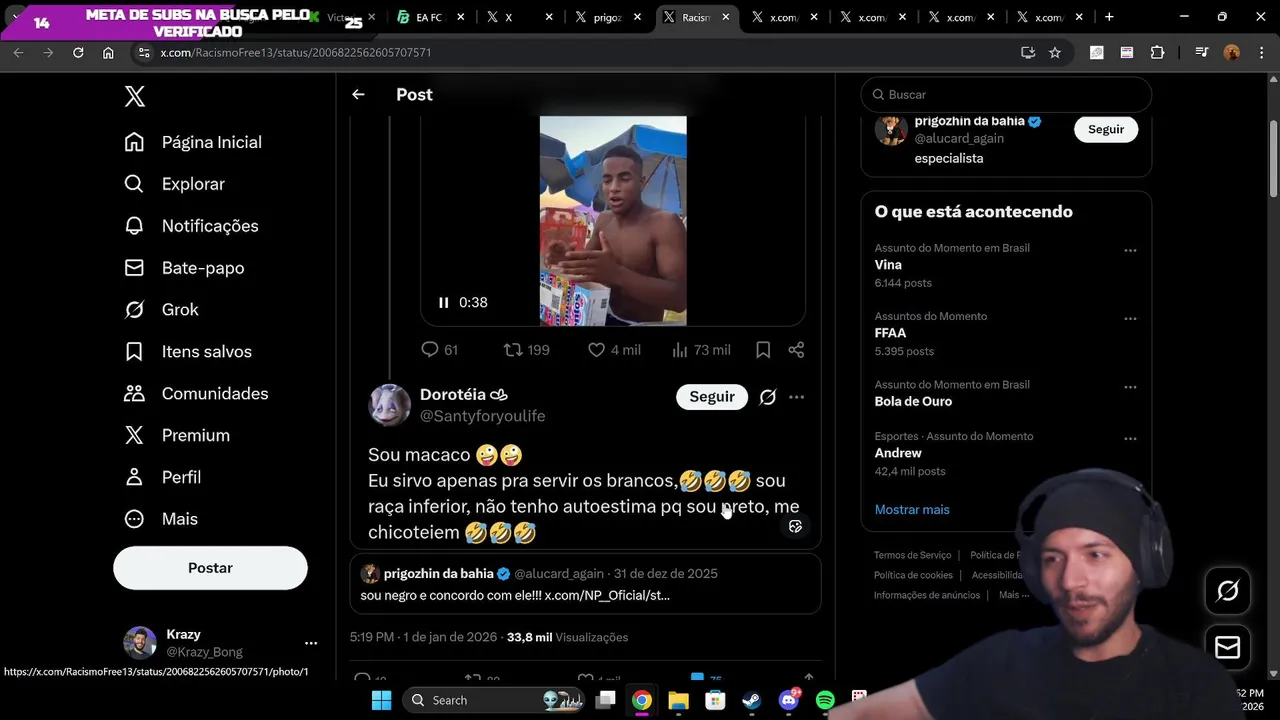Image resolution: width=1280 pixels, height=720 pixels.
Task: Open Spotify from the taskbar
Action: pos(825,700)
